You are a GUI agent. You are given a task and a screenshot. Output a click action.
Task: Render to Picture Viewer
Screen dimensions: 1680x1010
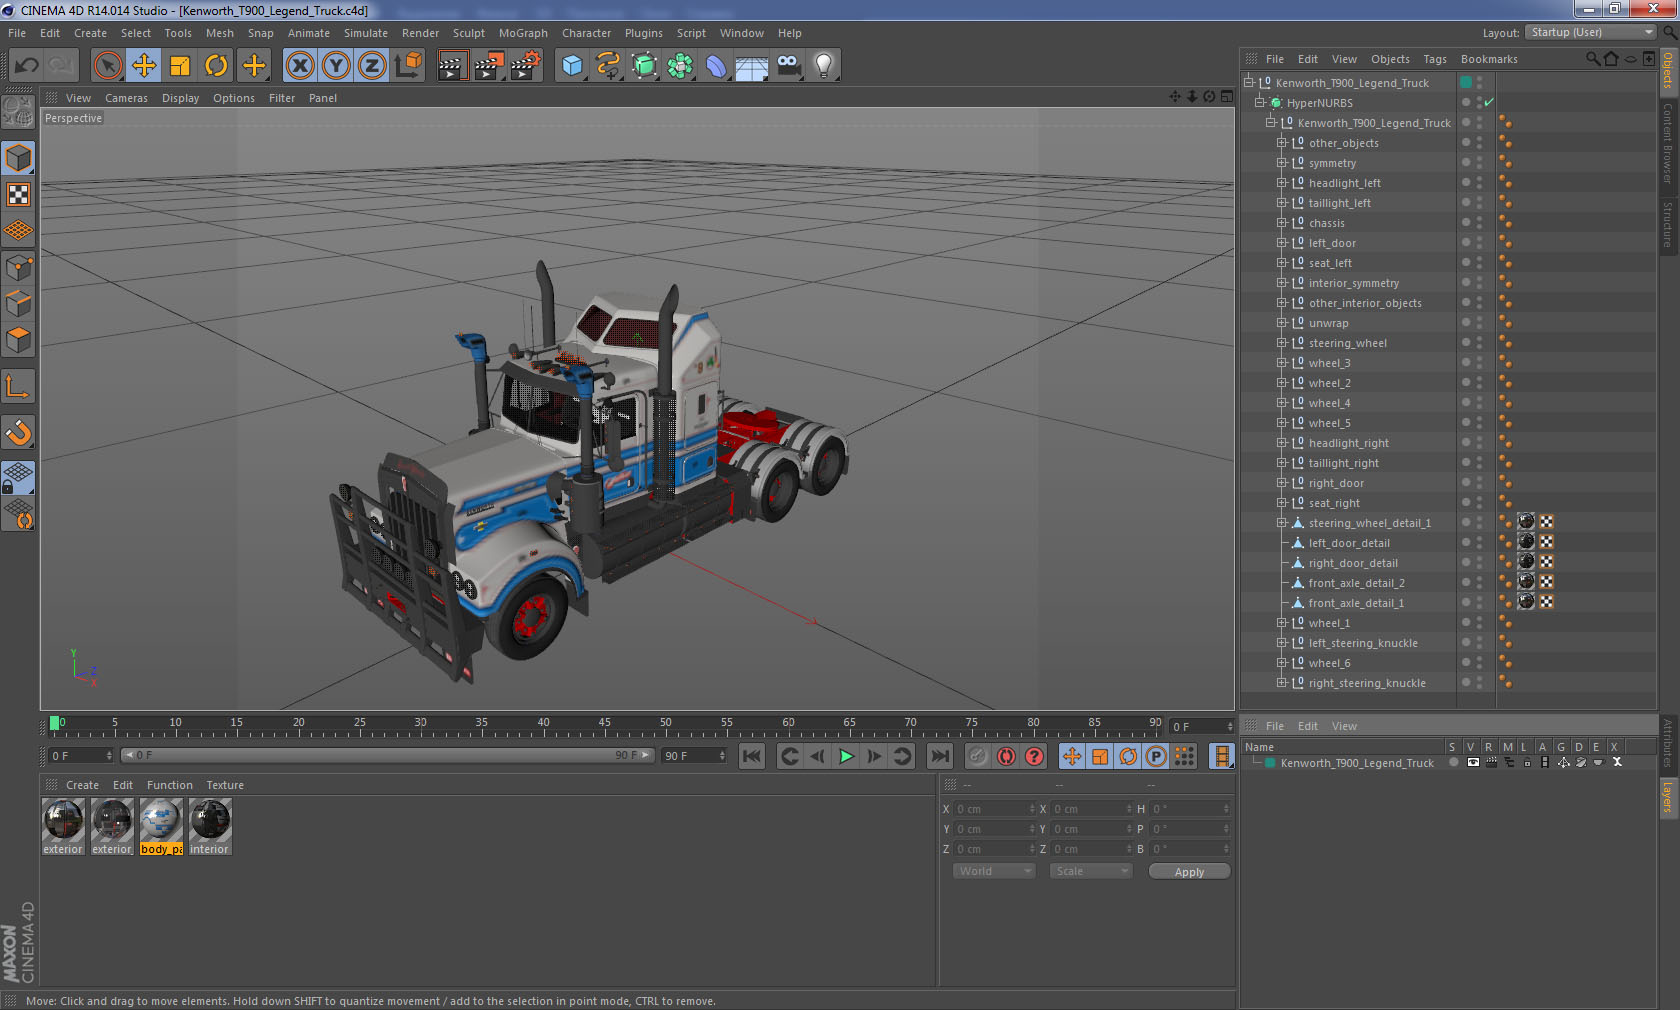[489, 66]
